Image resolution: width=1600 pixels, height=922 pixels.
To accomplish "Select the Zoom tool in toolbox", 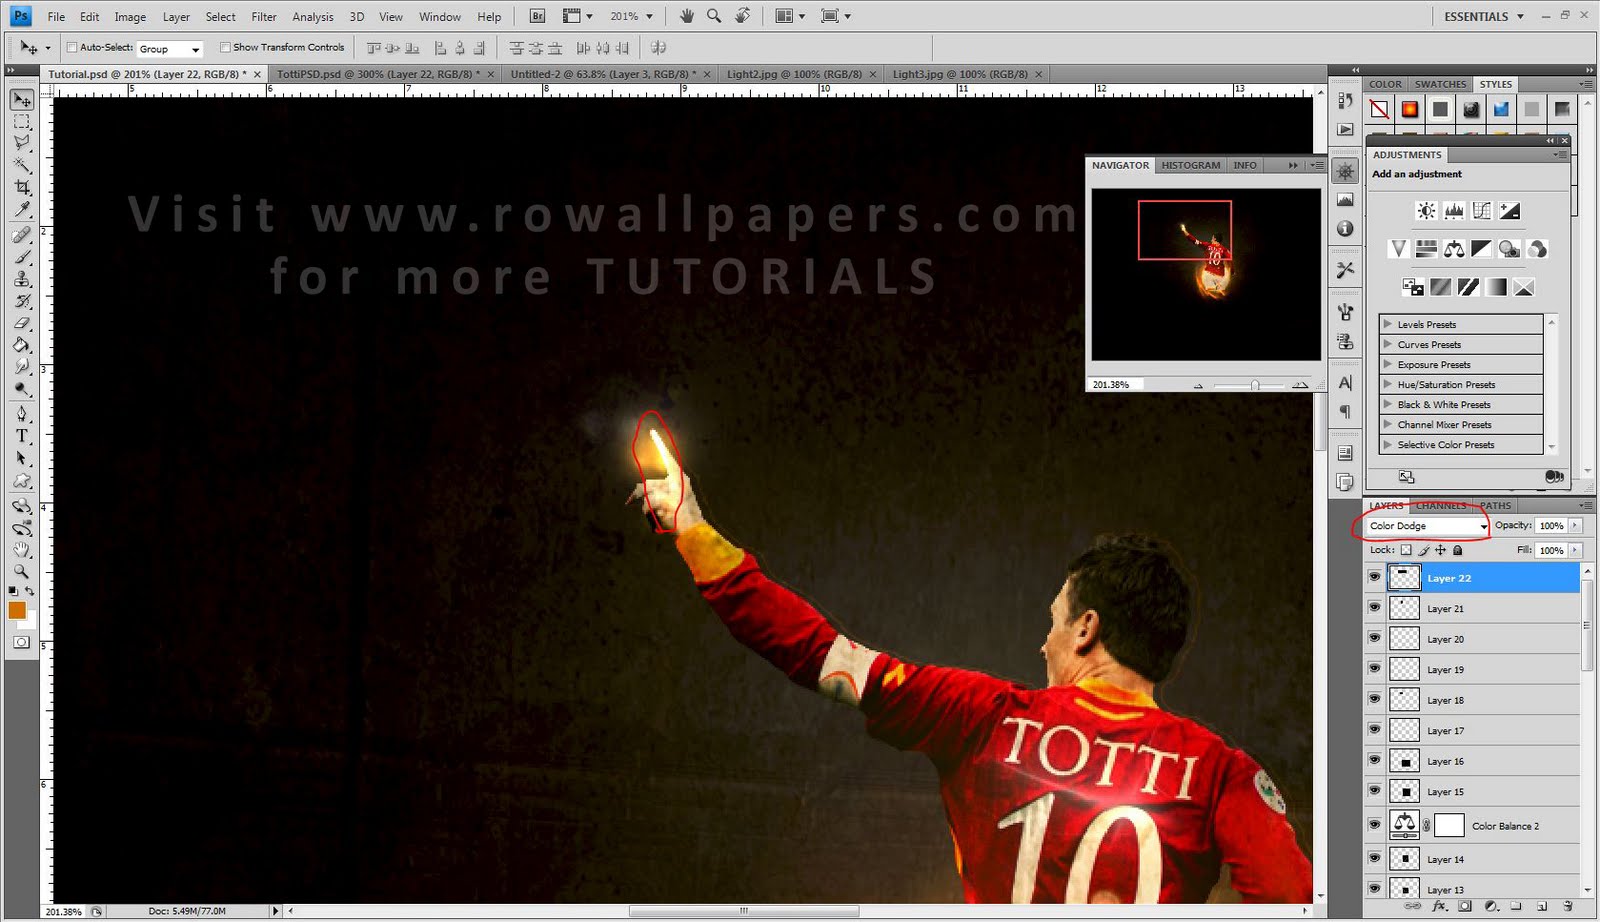I will (x=22, y=572).
